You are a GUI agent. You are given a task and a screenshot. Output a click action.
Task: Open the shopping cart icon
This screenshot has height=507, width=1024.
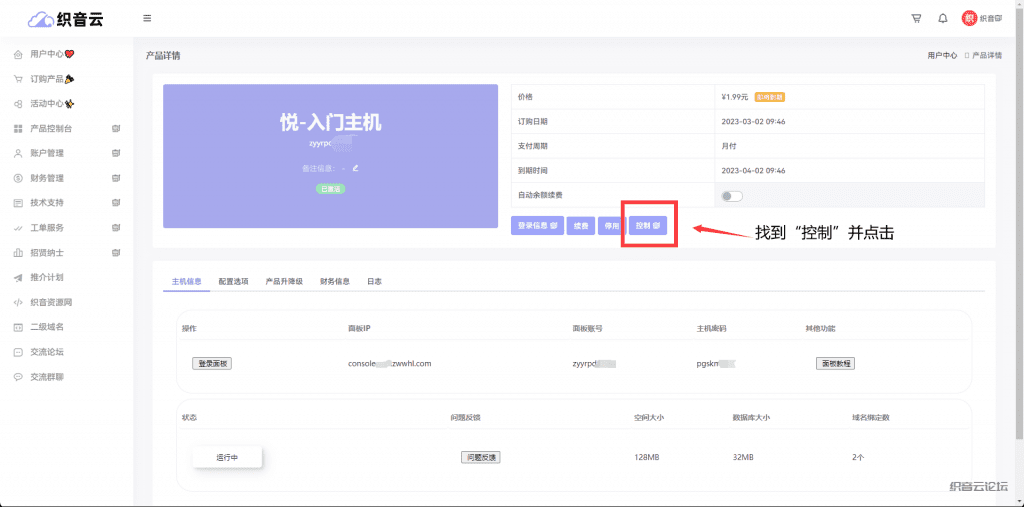pyautogui.click(x=916, y=18)
